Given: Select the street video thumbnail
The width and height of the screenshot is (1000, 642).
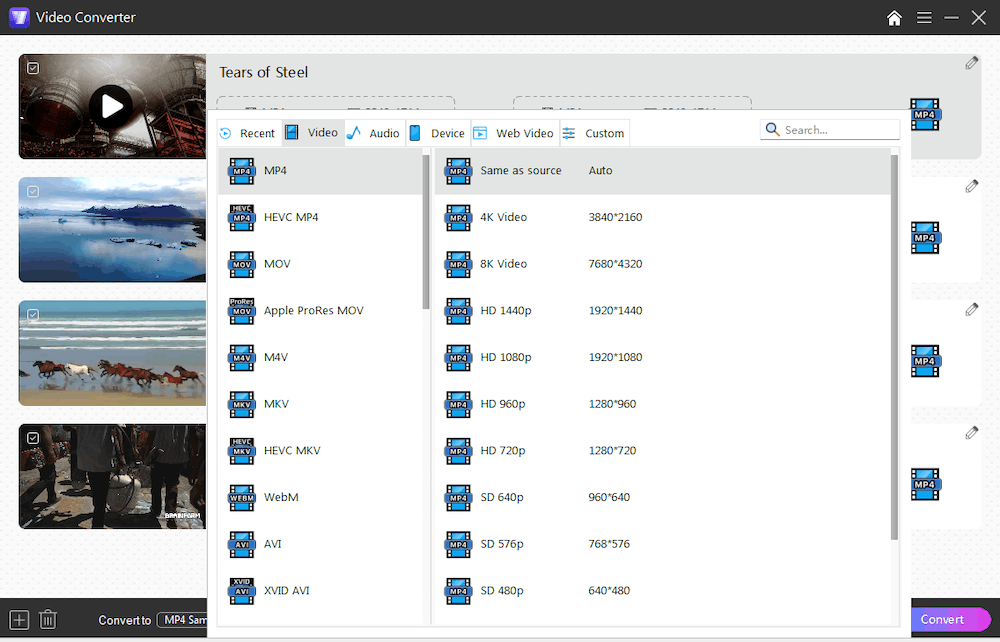Looking at the screenshot, I should (112, 476).
